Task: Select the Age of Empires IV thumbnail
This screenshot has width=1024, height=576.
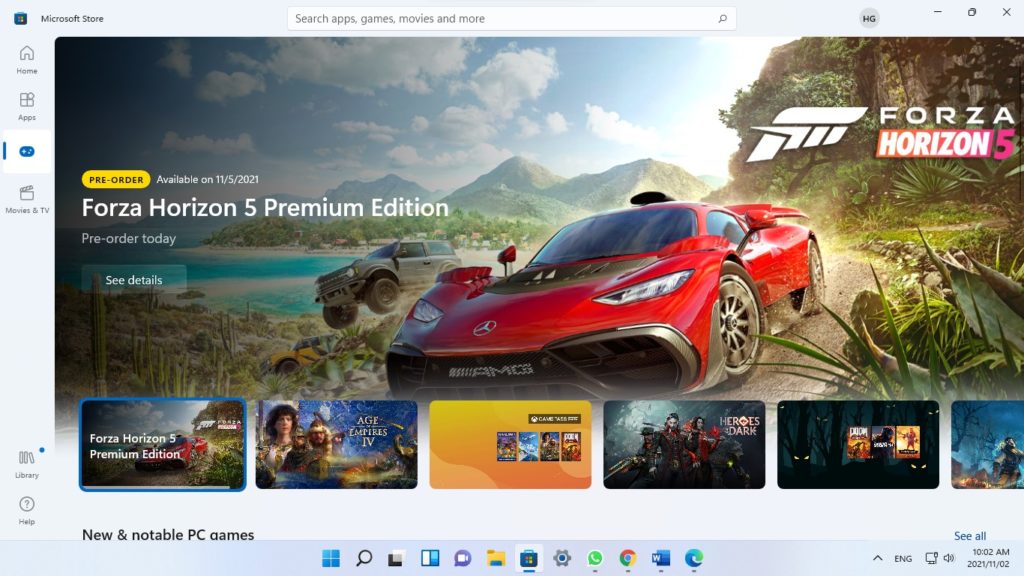Action: tap(336, 444)
